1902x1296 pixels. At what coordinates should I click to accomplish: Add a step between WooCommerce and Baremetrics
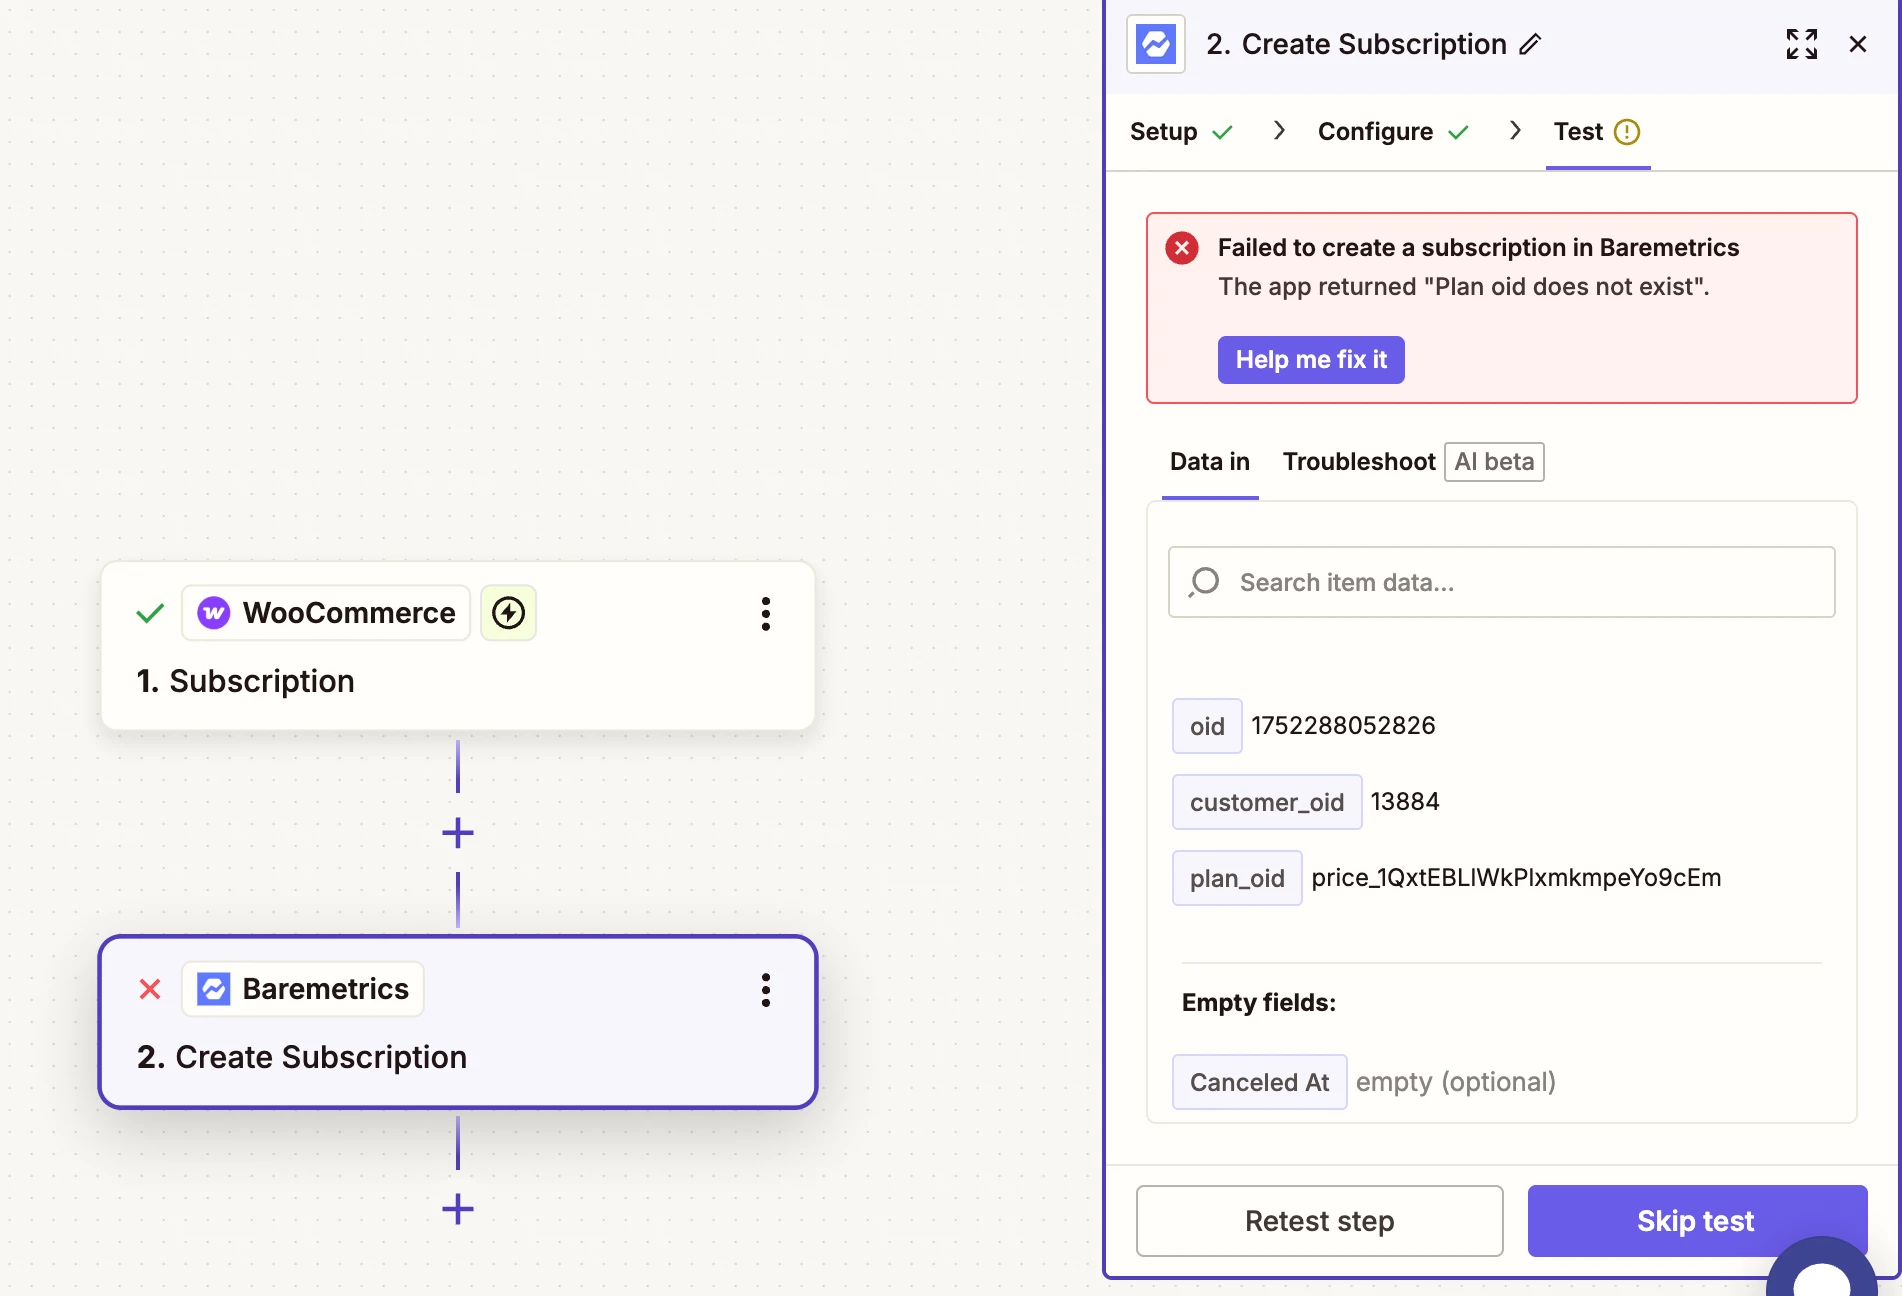coord(458,833)
